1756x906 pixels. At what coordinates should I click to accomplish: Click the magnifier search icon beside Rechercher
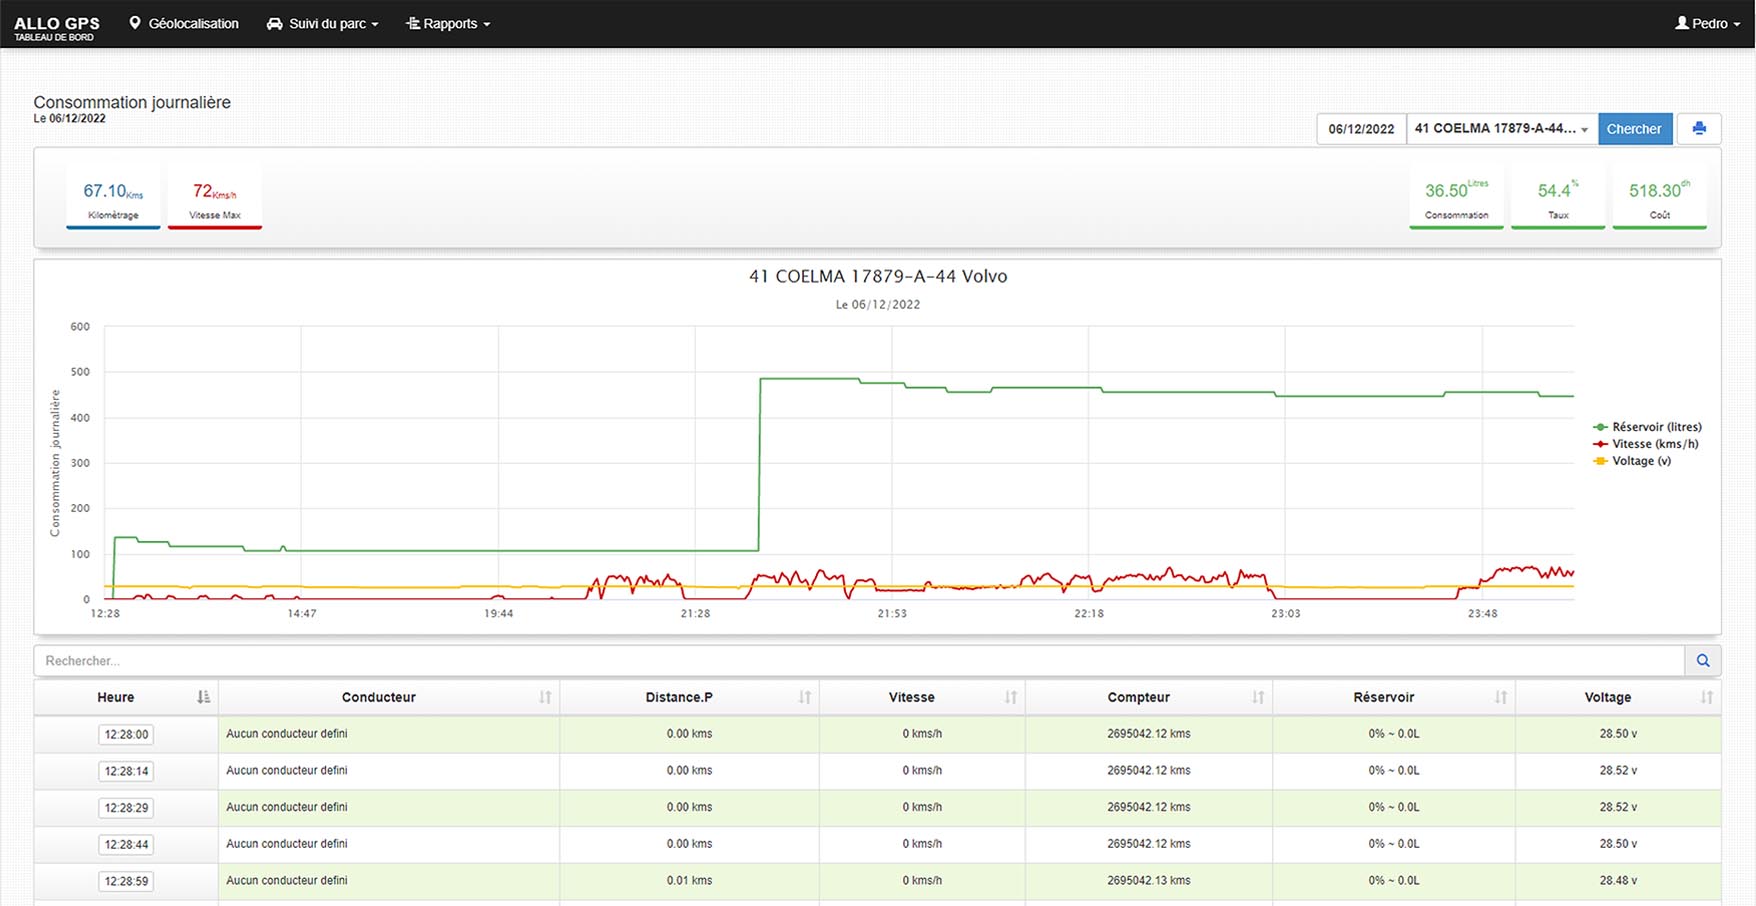tap(1703, 661)
